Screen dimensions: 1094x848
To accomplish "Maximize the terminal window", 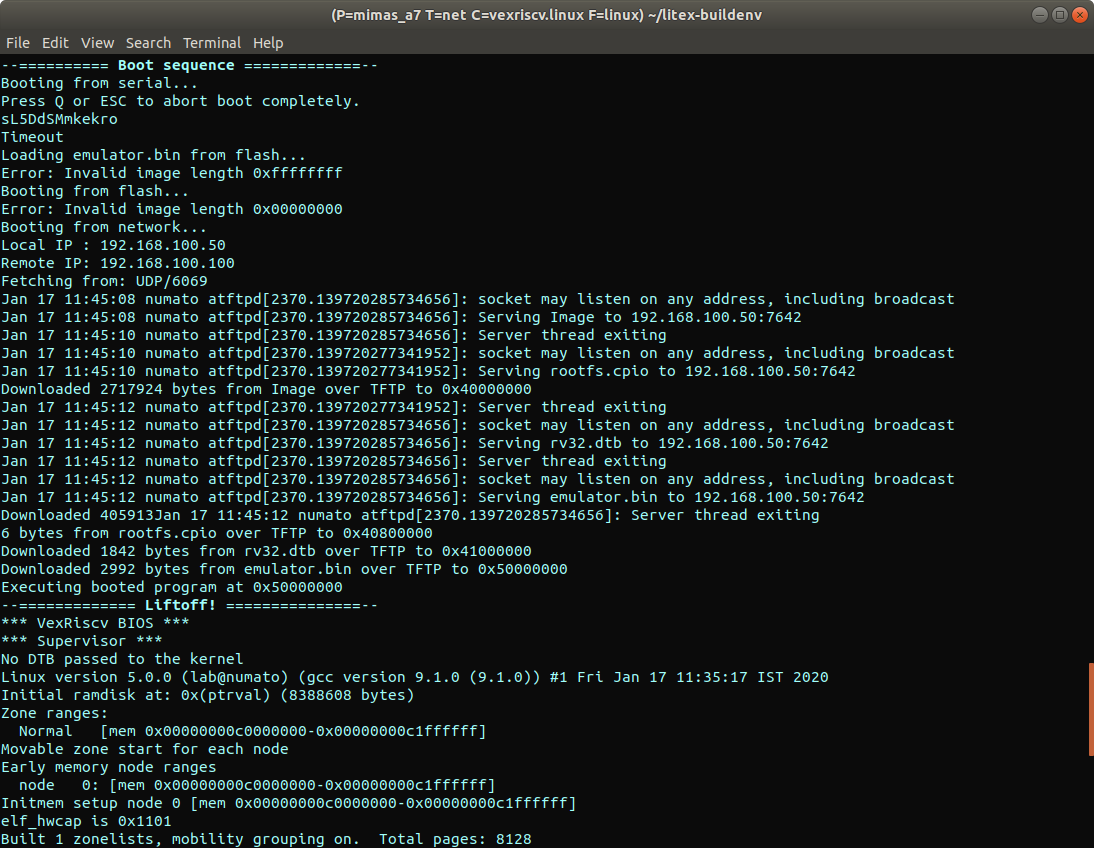I will [1059, 15].
